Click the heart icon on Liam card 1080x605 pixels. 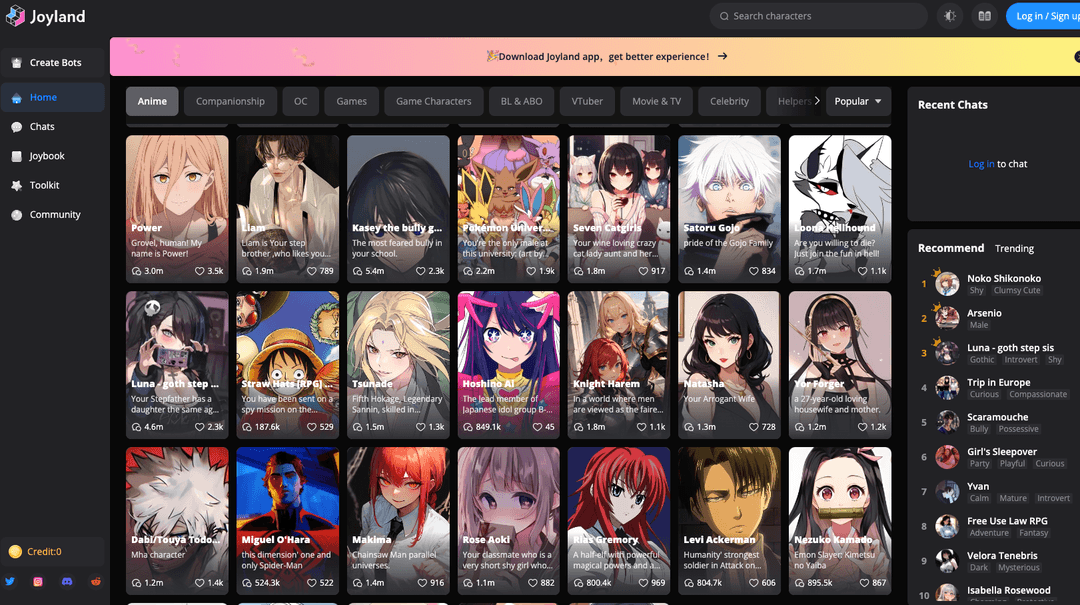[311, 271]
